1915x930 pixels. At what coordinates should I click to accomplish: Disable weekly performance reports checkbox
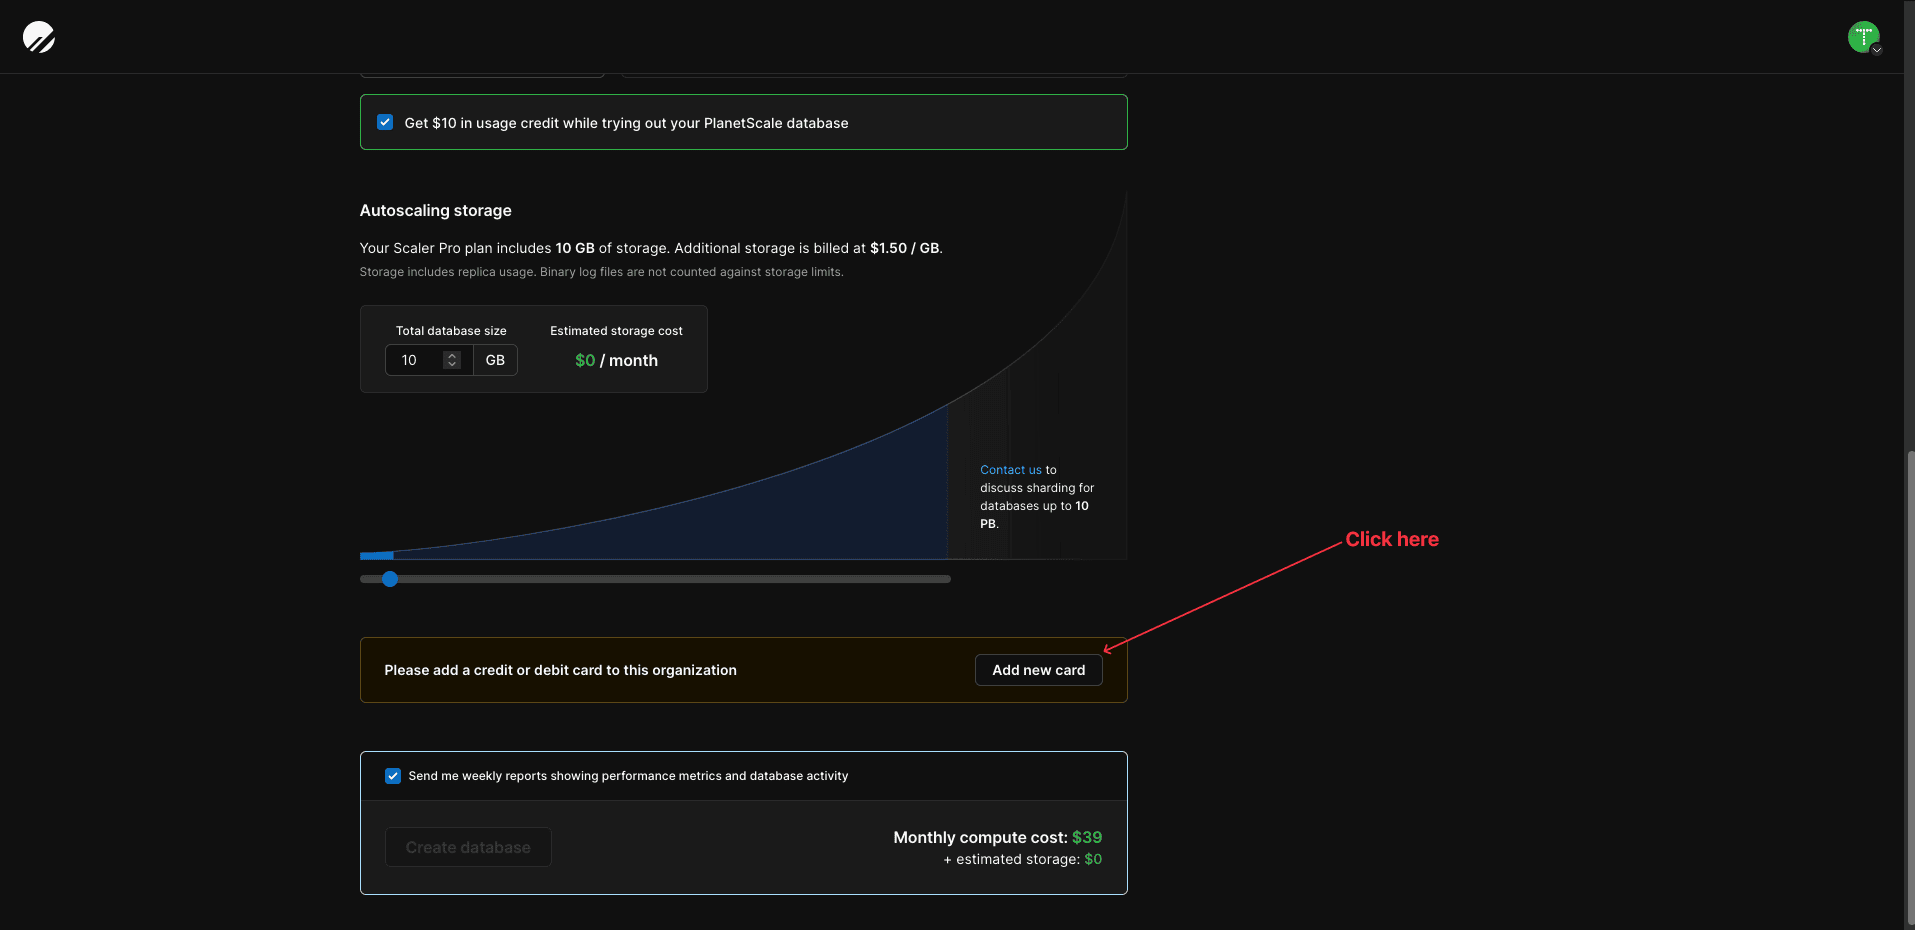pos(392,775)
